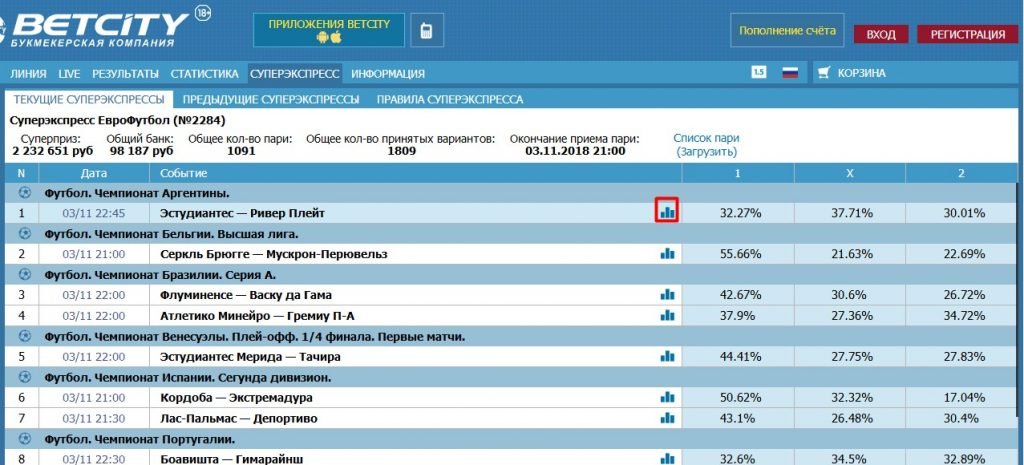Click the Лас-Пальмас — Депортиво event name
This screenshot has width=1024, height=465.
238,419
